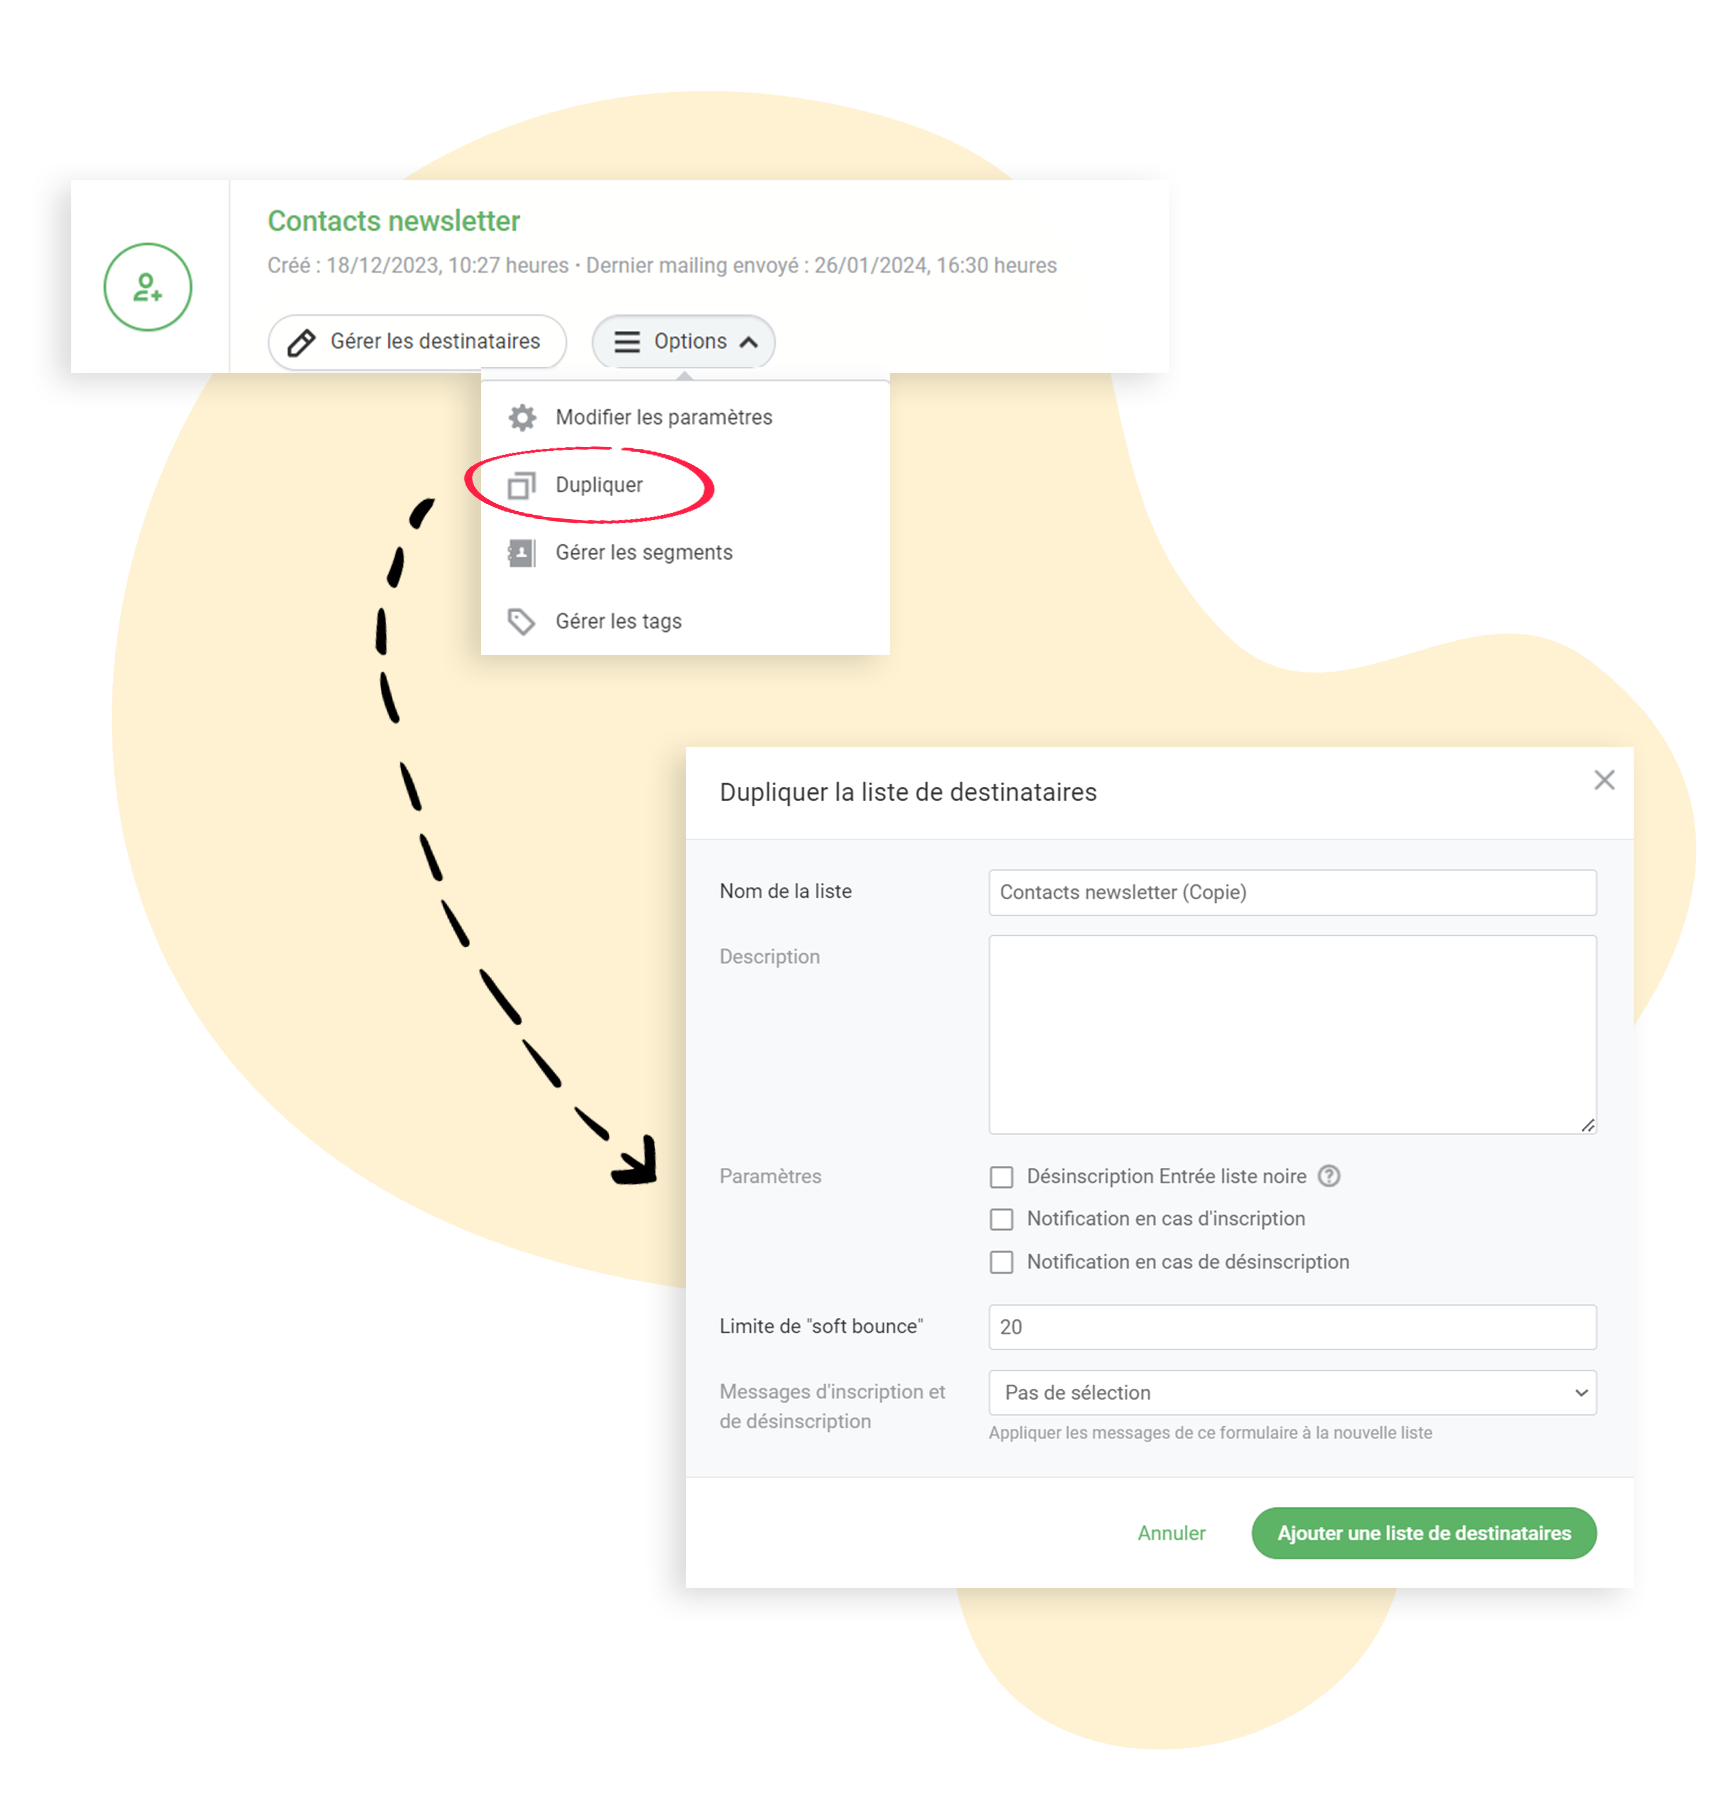The height and width of the screenshot is (1800, 1725).
Task: Click the Annuler link
Action: click(x=1171, y=1533)
